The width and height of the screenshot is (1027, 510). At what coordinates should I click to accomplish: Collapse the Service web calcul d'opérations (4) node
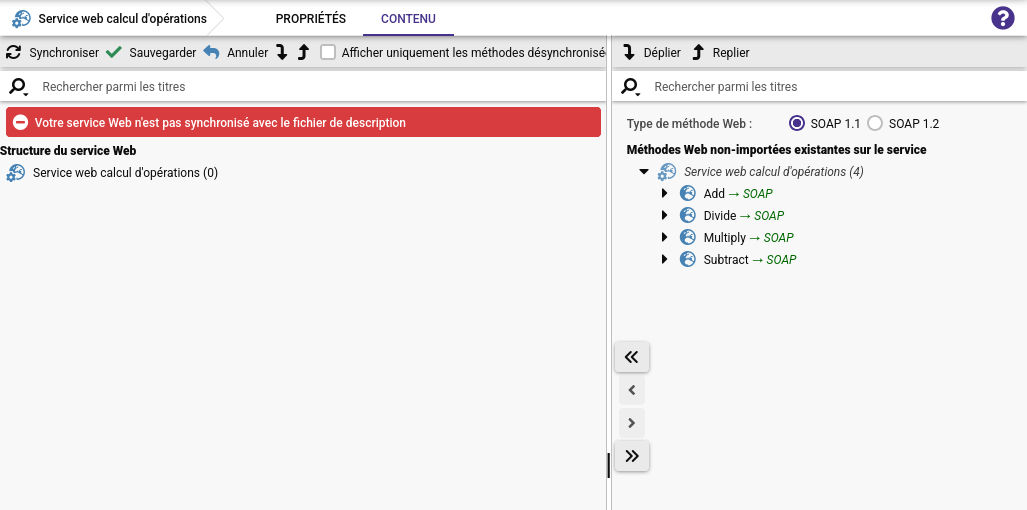tap(644, 172)
